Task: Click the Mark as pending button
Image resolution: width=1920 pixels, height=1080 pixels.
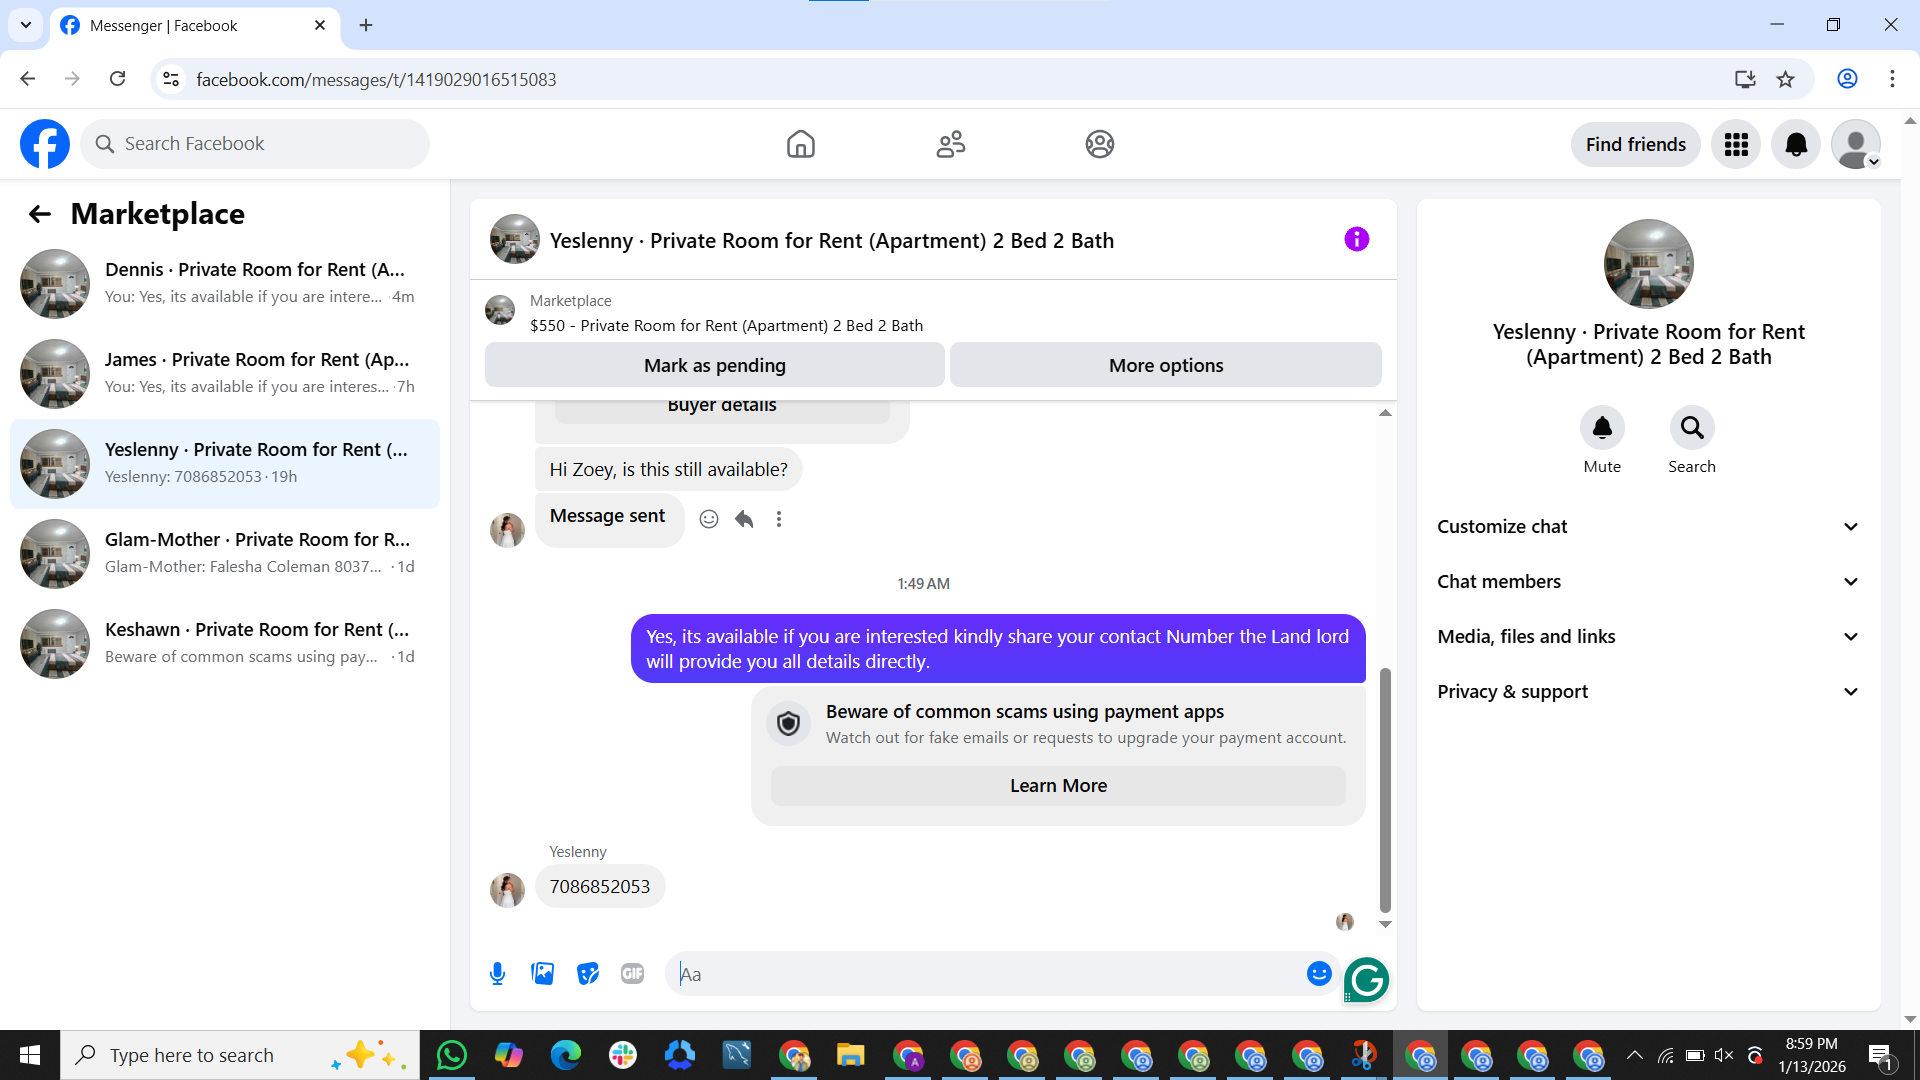Action: (714, 365)
